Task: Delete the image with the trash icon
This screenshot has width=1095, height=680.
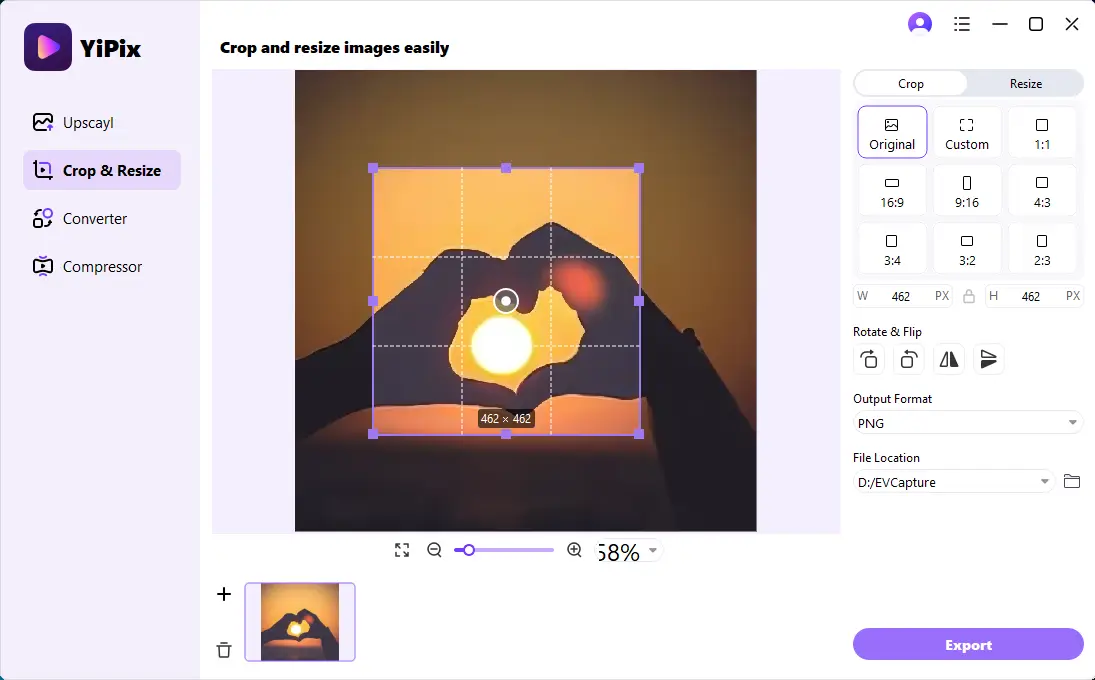Action: point(223,649)
